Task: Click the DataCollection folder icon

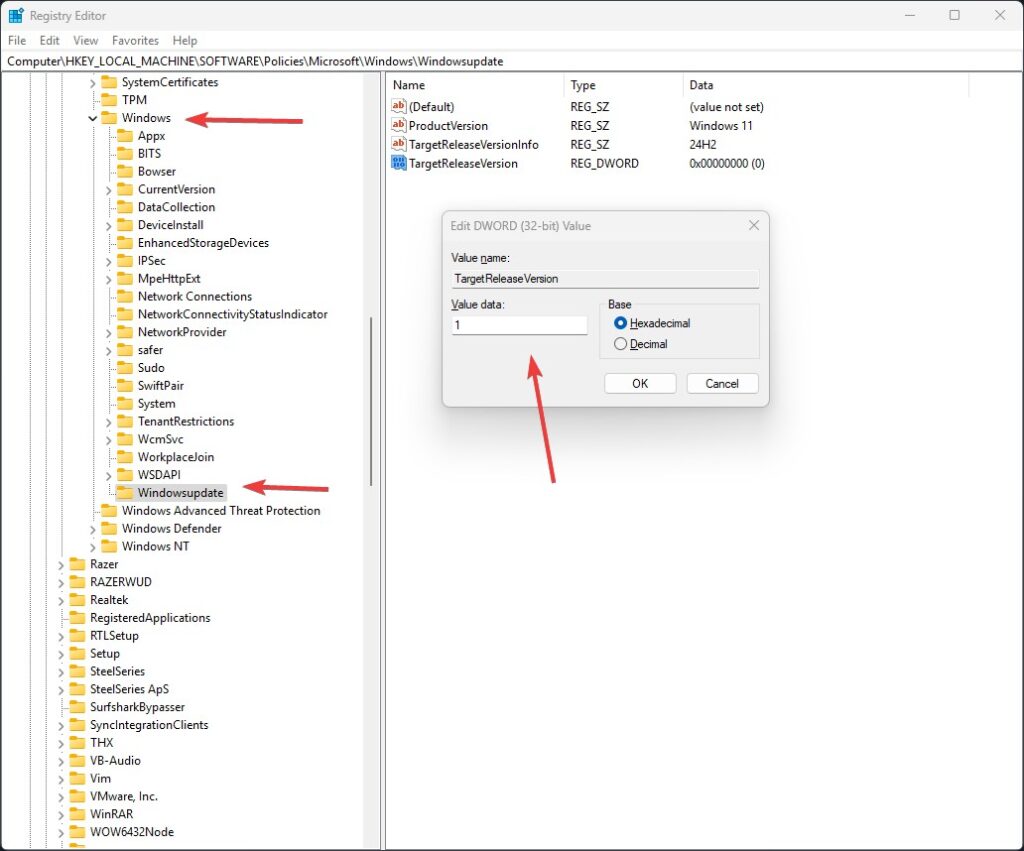Action: tap(125, 206)
